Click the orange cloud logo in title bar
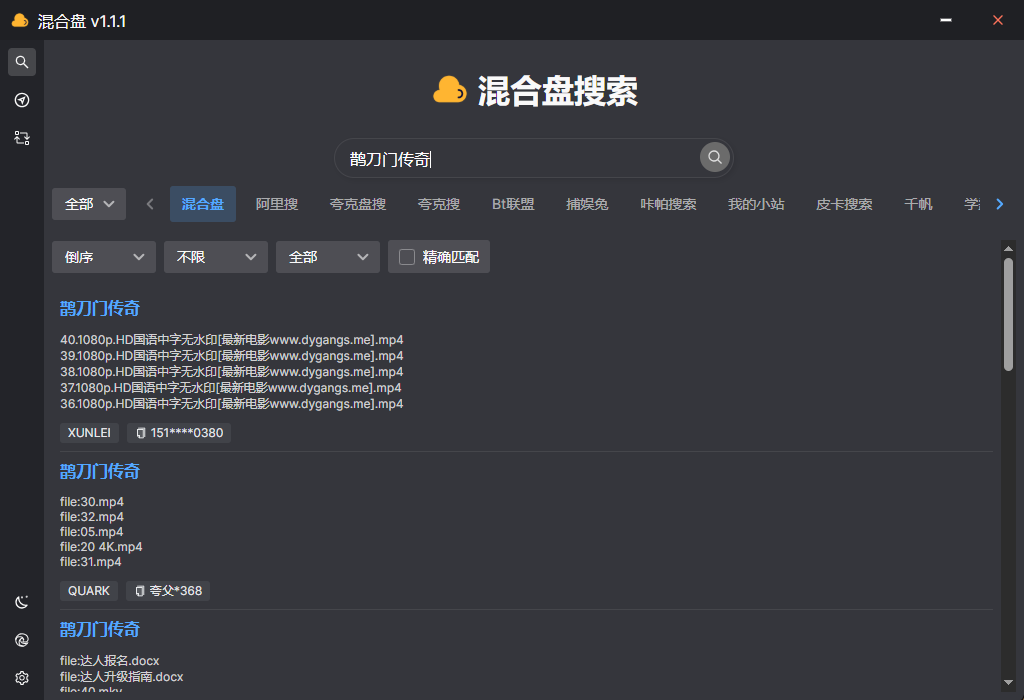This screenshot has height=700, width=1024. coord(20,21)
